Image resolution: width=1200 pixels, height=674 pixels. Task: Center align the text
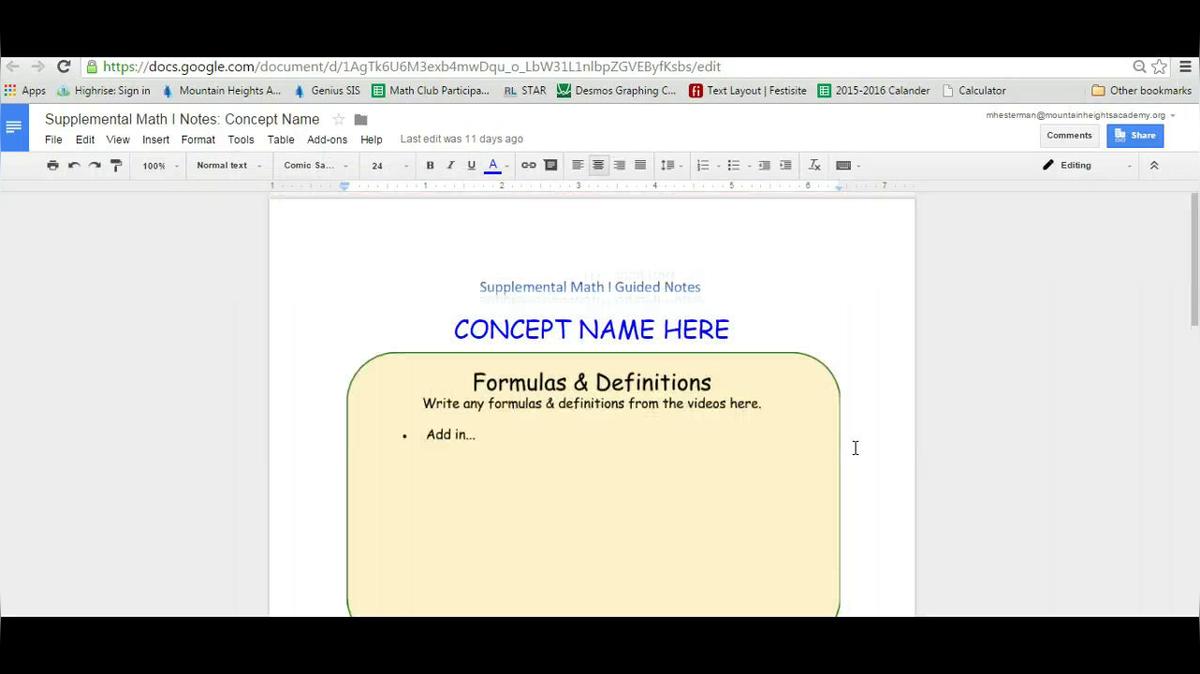[x=598, y=165]
